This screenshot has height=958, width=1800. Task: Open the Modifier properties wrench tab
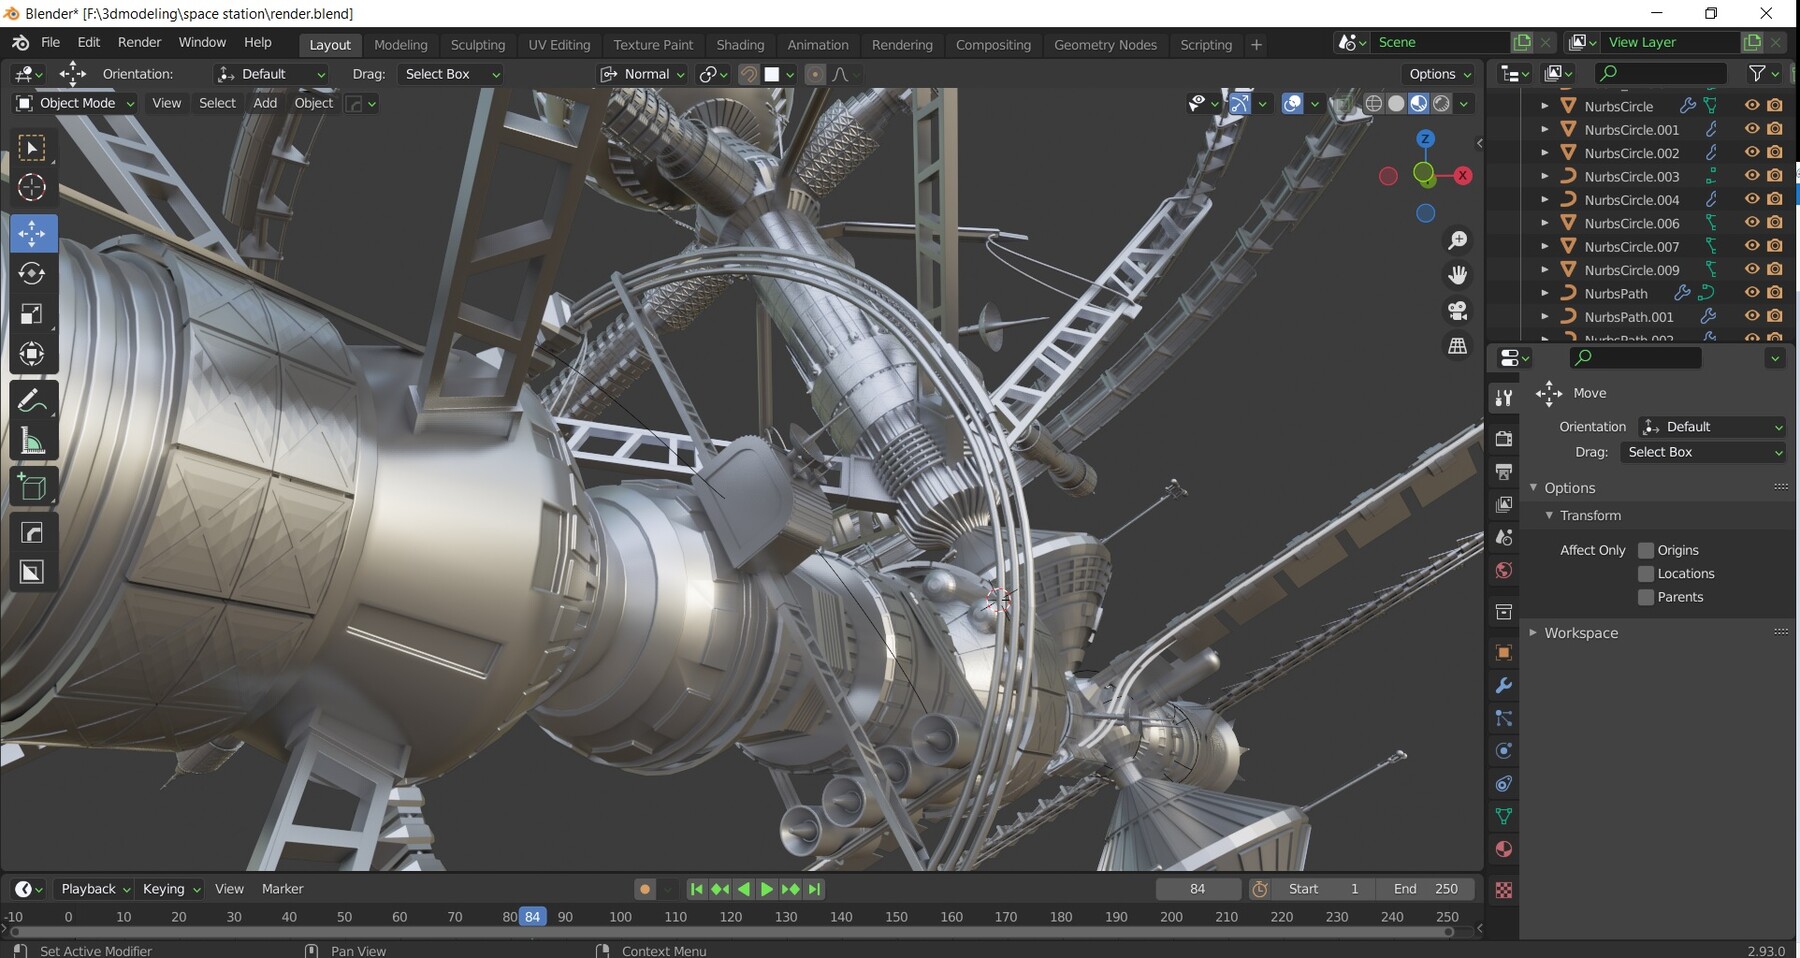point(1503,686)
